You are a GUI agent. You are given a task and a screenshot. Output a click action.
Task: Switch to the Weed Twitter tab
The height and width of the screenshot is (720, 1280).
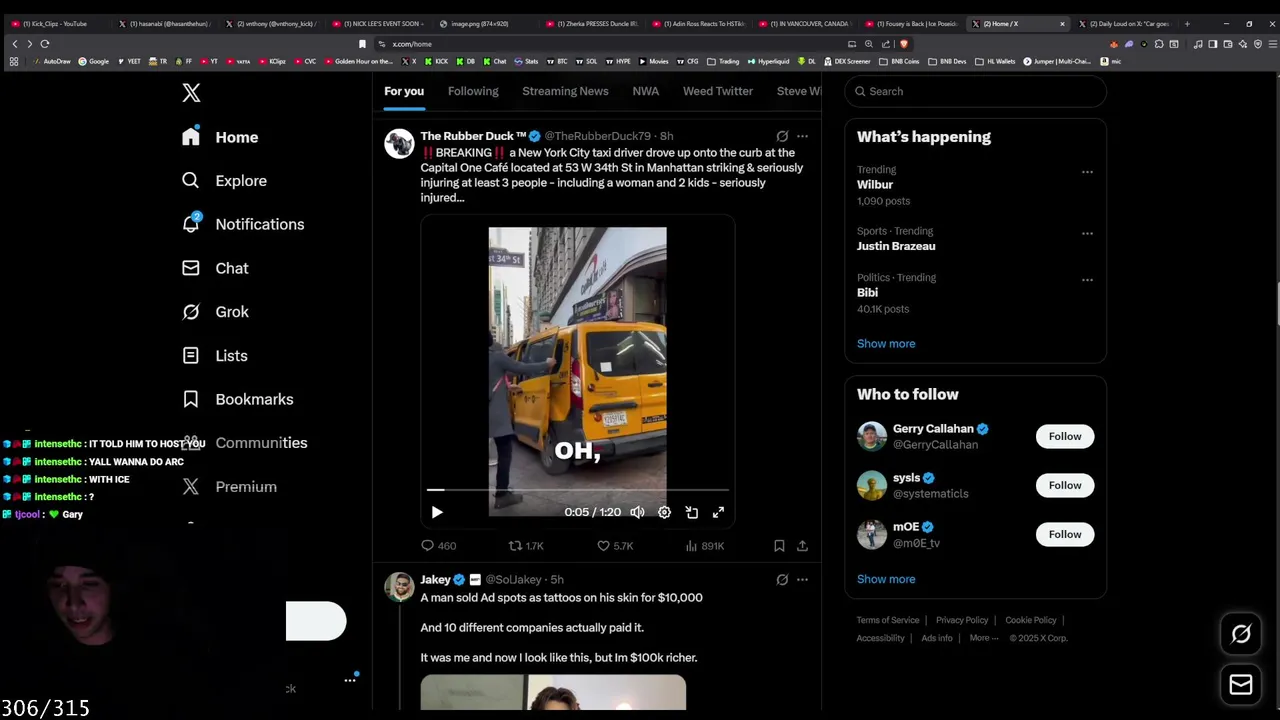[718, 91]
